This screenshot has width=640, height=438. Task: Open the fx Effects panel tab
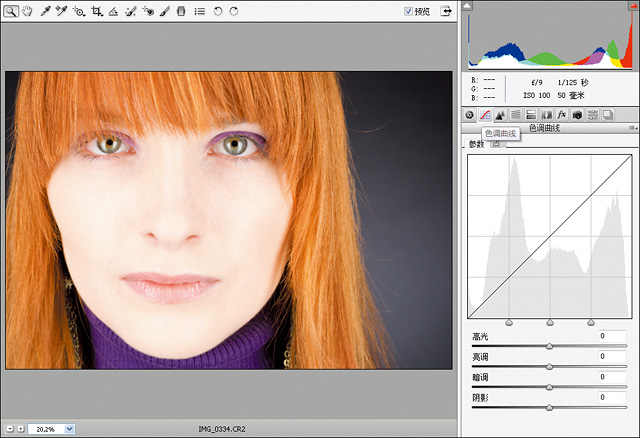tap(562, 115)
